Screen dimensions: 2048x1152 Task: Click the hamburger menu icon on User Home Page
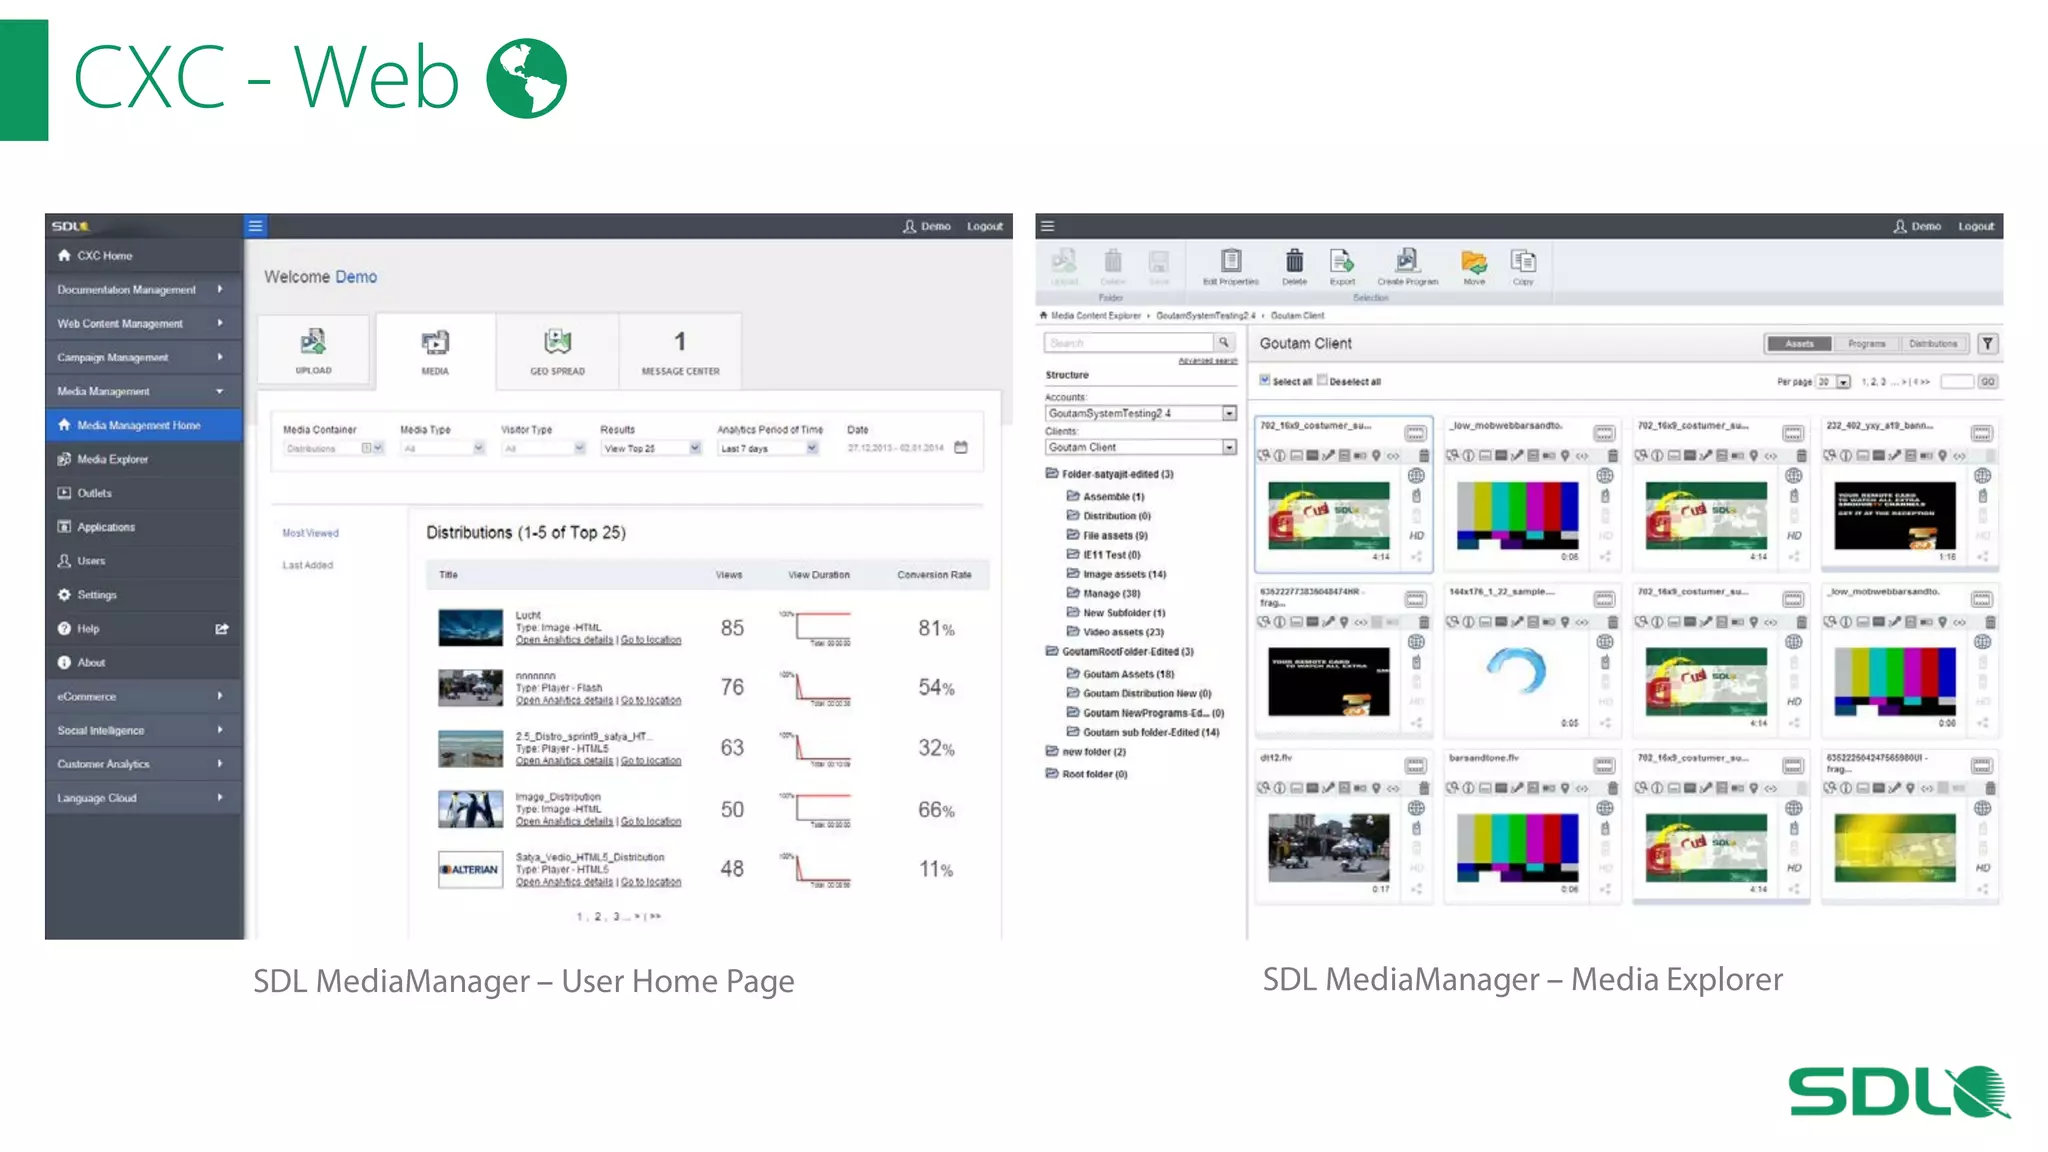255,226
